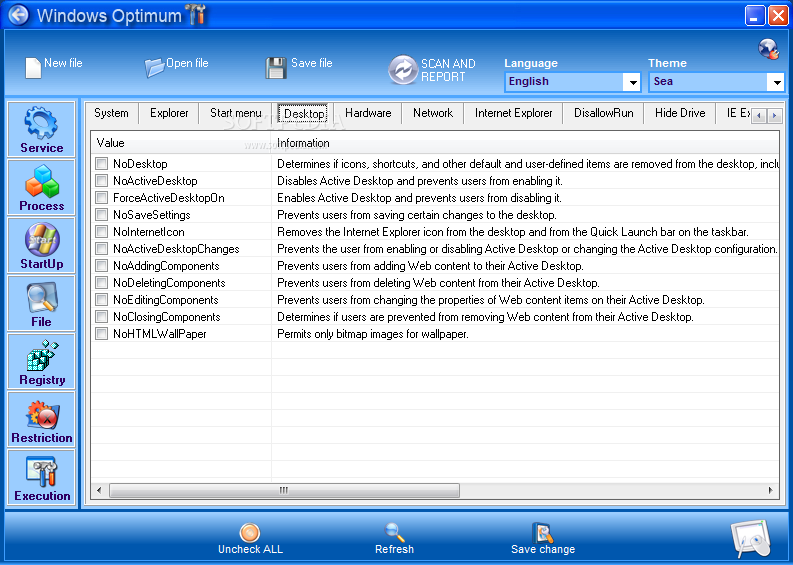Open the StartUp section
This screenshot has height=565, width=793.
tap(41, 245)
